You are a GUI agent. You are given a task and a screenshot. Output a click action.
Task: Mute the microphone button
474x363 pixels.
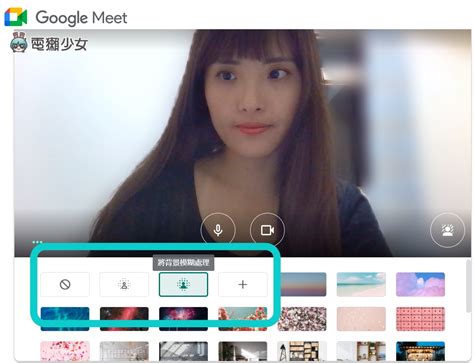[218, 230]
